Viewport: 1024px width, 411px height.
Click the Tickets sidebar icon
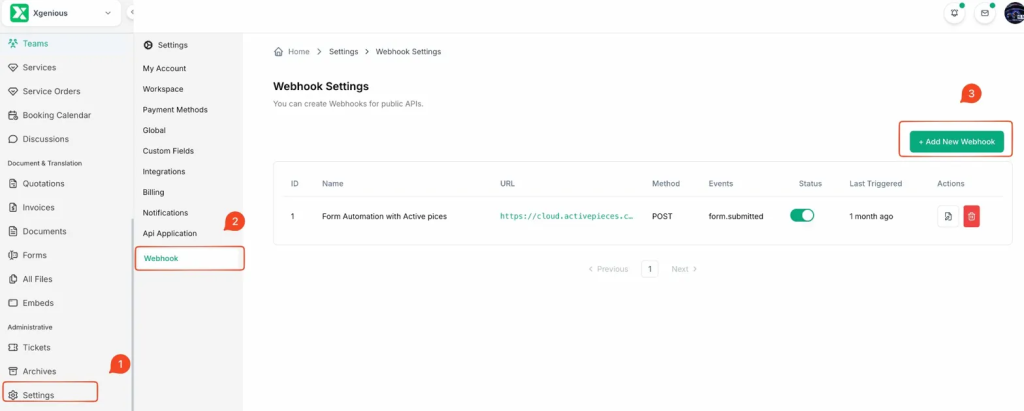(13, 347)
